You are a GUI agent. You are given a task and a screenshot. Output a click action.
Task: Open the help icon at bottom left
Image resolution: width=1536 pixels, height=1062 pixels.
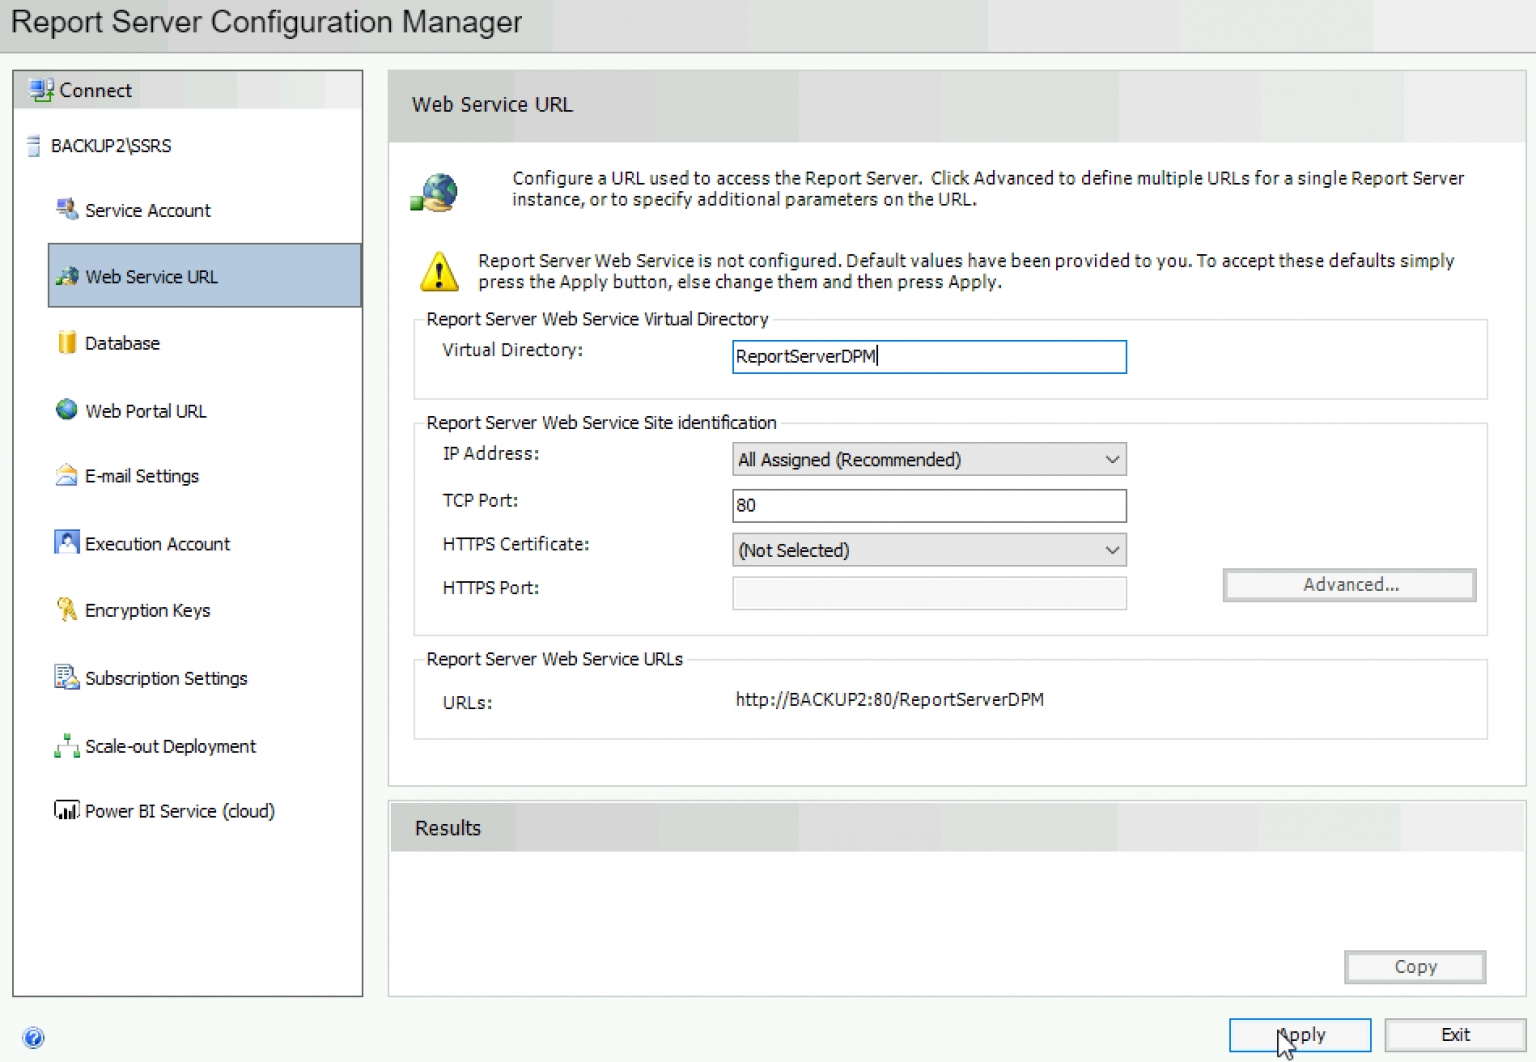33,1037
